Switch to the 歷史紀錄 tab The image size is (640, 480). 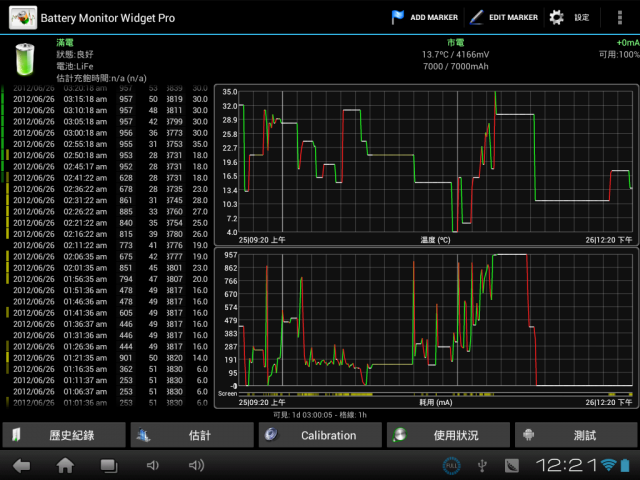(x=64, y=435)
